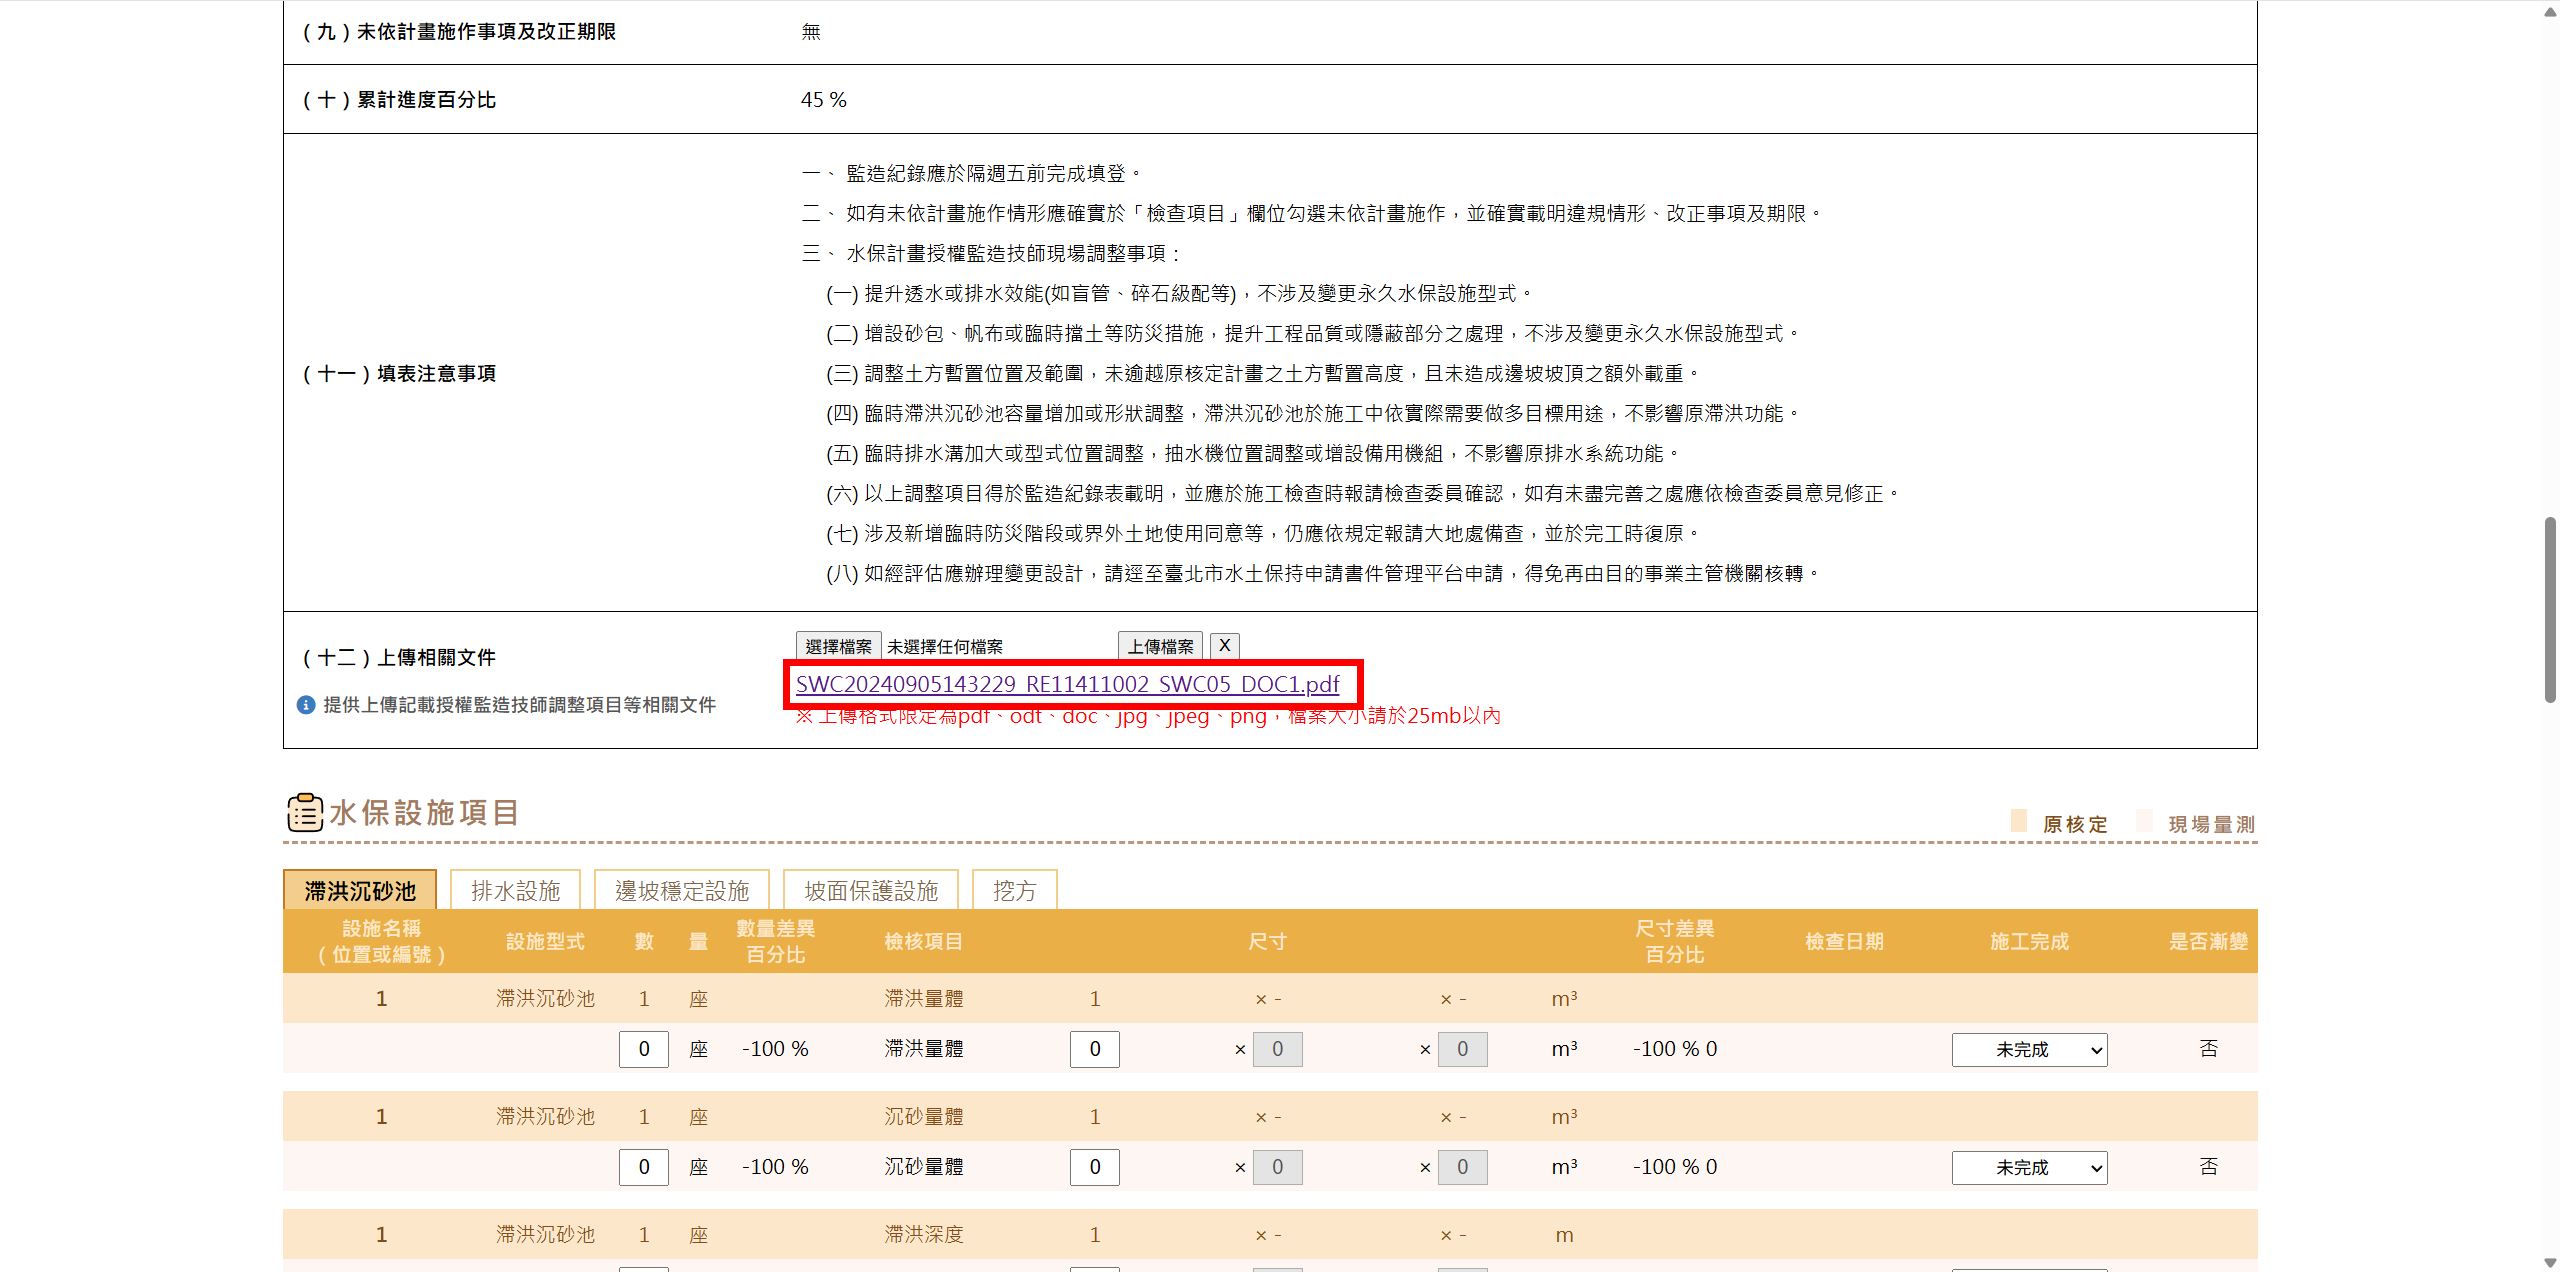Click the 原核定 legend color swatch
Viewport: 2560px width, 1272px height.
click(2019, 822)
